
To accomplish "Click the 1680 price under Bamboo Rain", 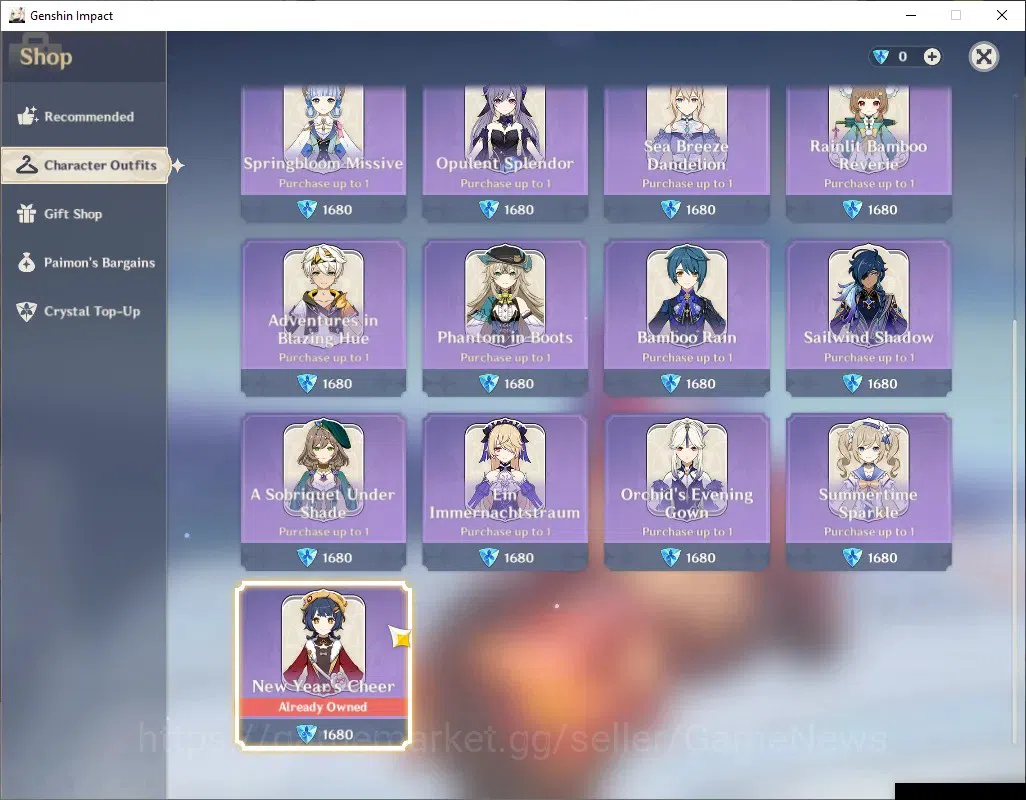I will point(700,384).
